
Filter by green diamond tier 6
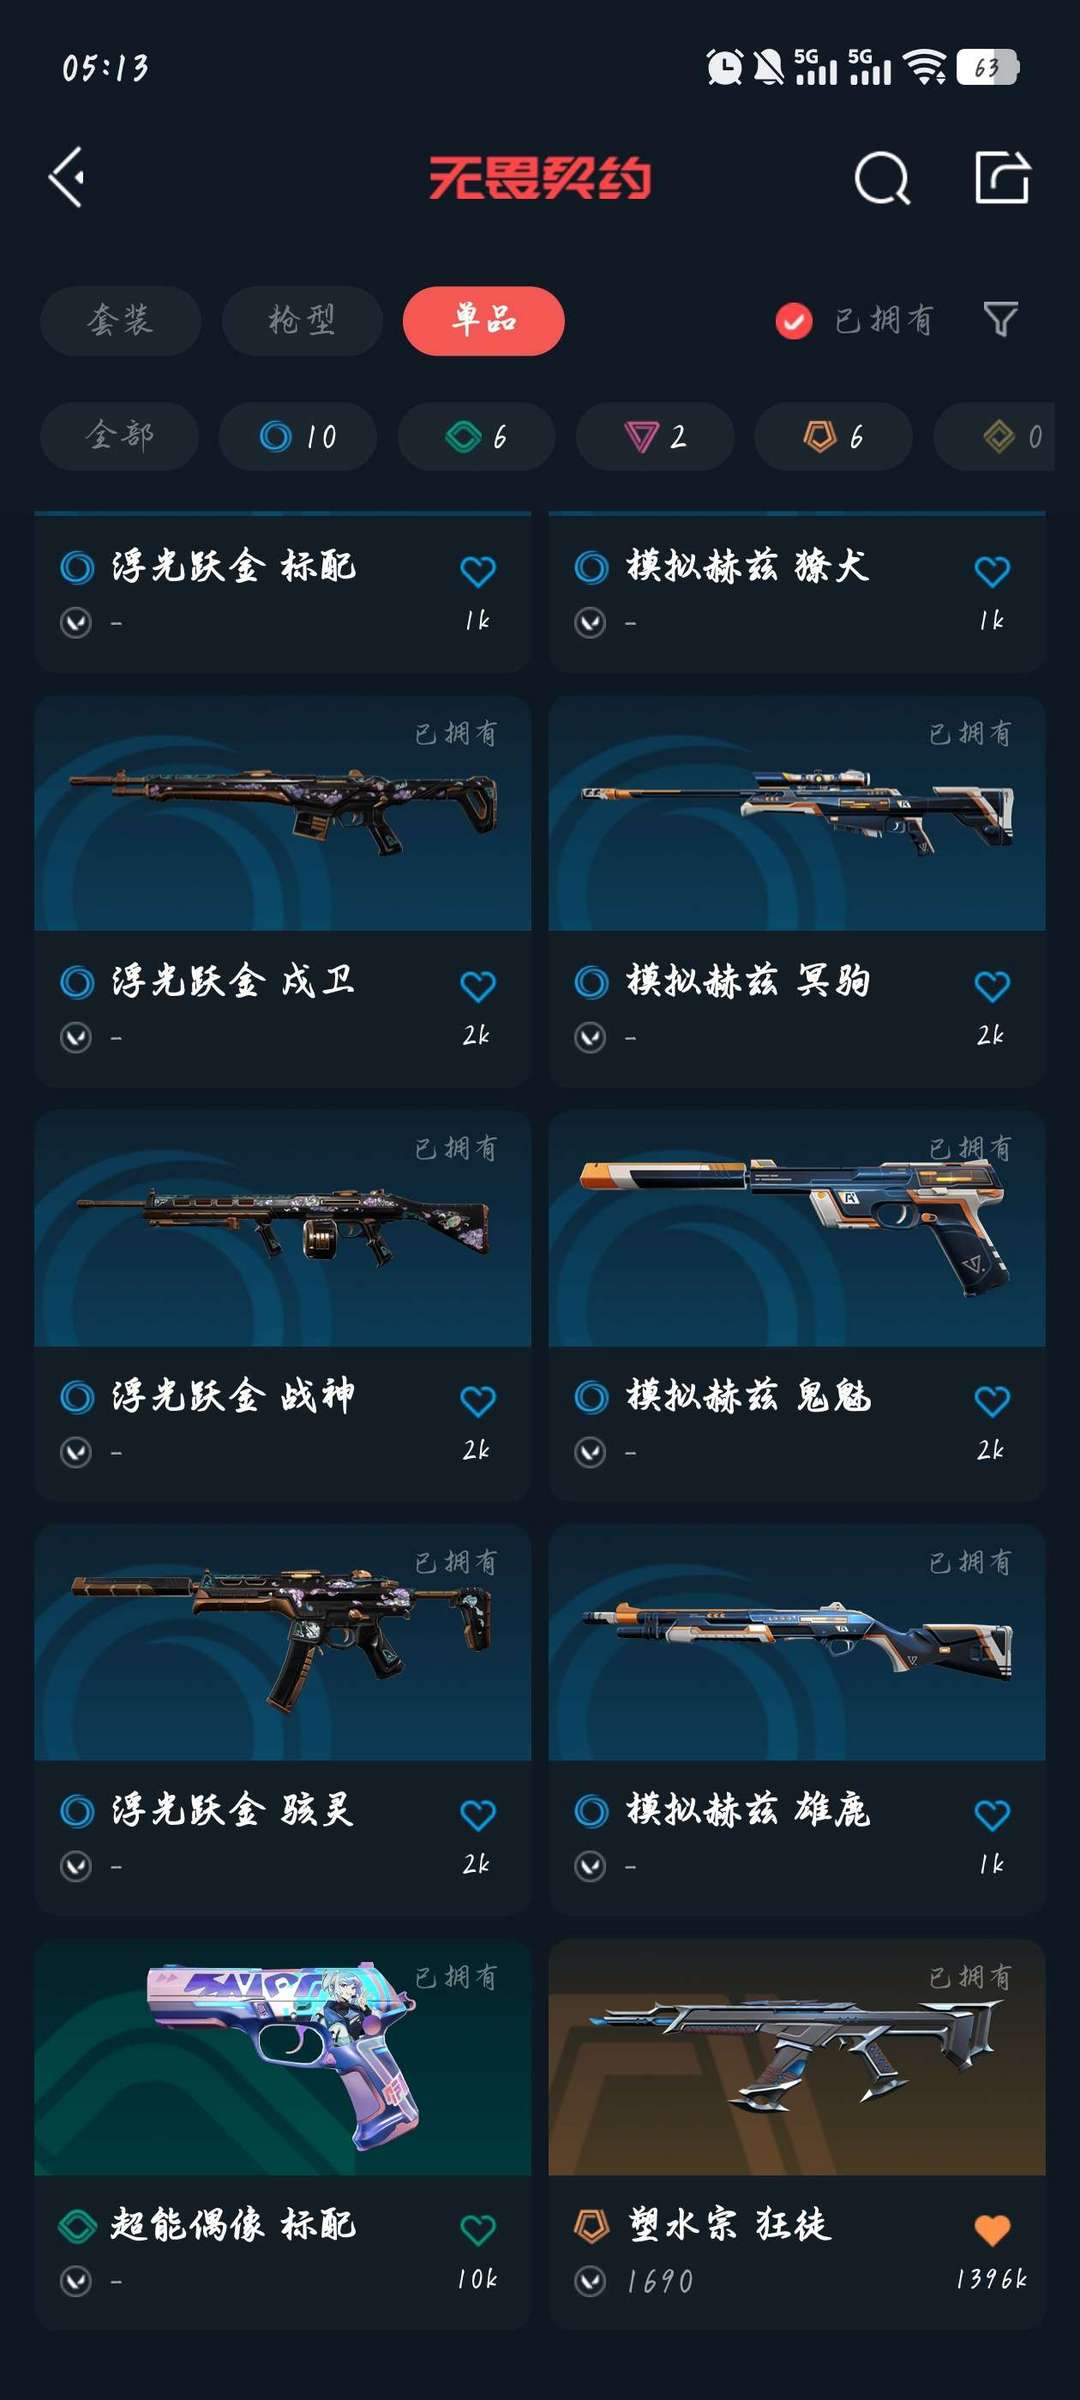pos(476,436)
